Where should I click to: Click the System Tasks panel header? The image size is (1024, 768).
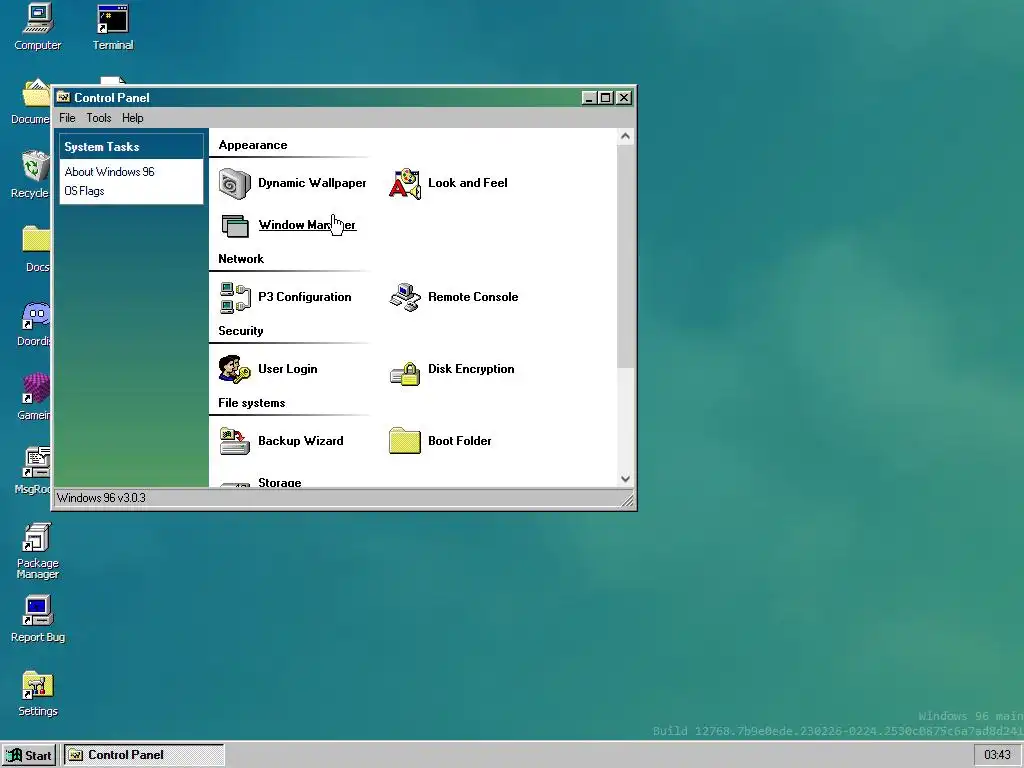pos(131,147)
